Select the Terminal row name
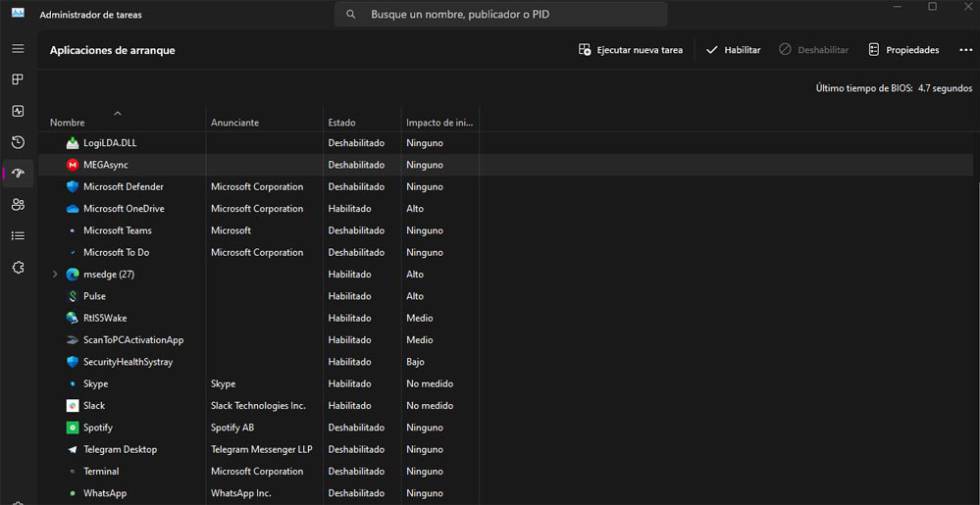The width and height of the screenshot is (980, 505). point(101,471)
